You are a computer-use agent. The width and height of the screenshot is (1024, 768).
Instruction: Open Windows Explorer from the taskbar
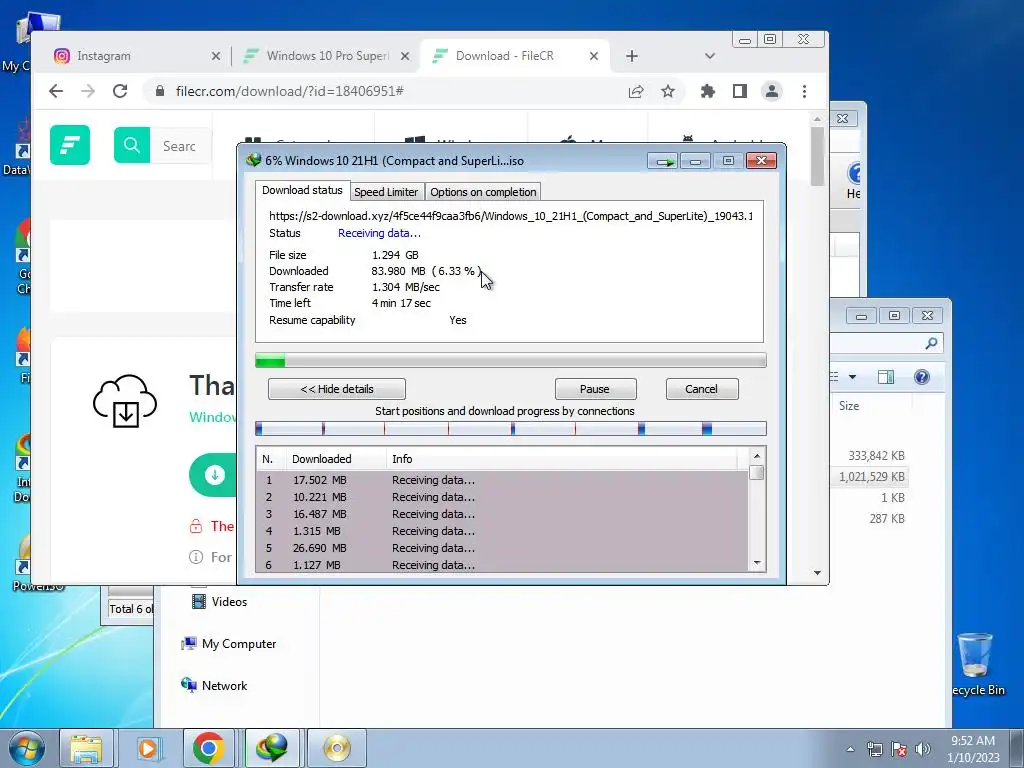(x=86, y=748)
